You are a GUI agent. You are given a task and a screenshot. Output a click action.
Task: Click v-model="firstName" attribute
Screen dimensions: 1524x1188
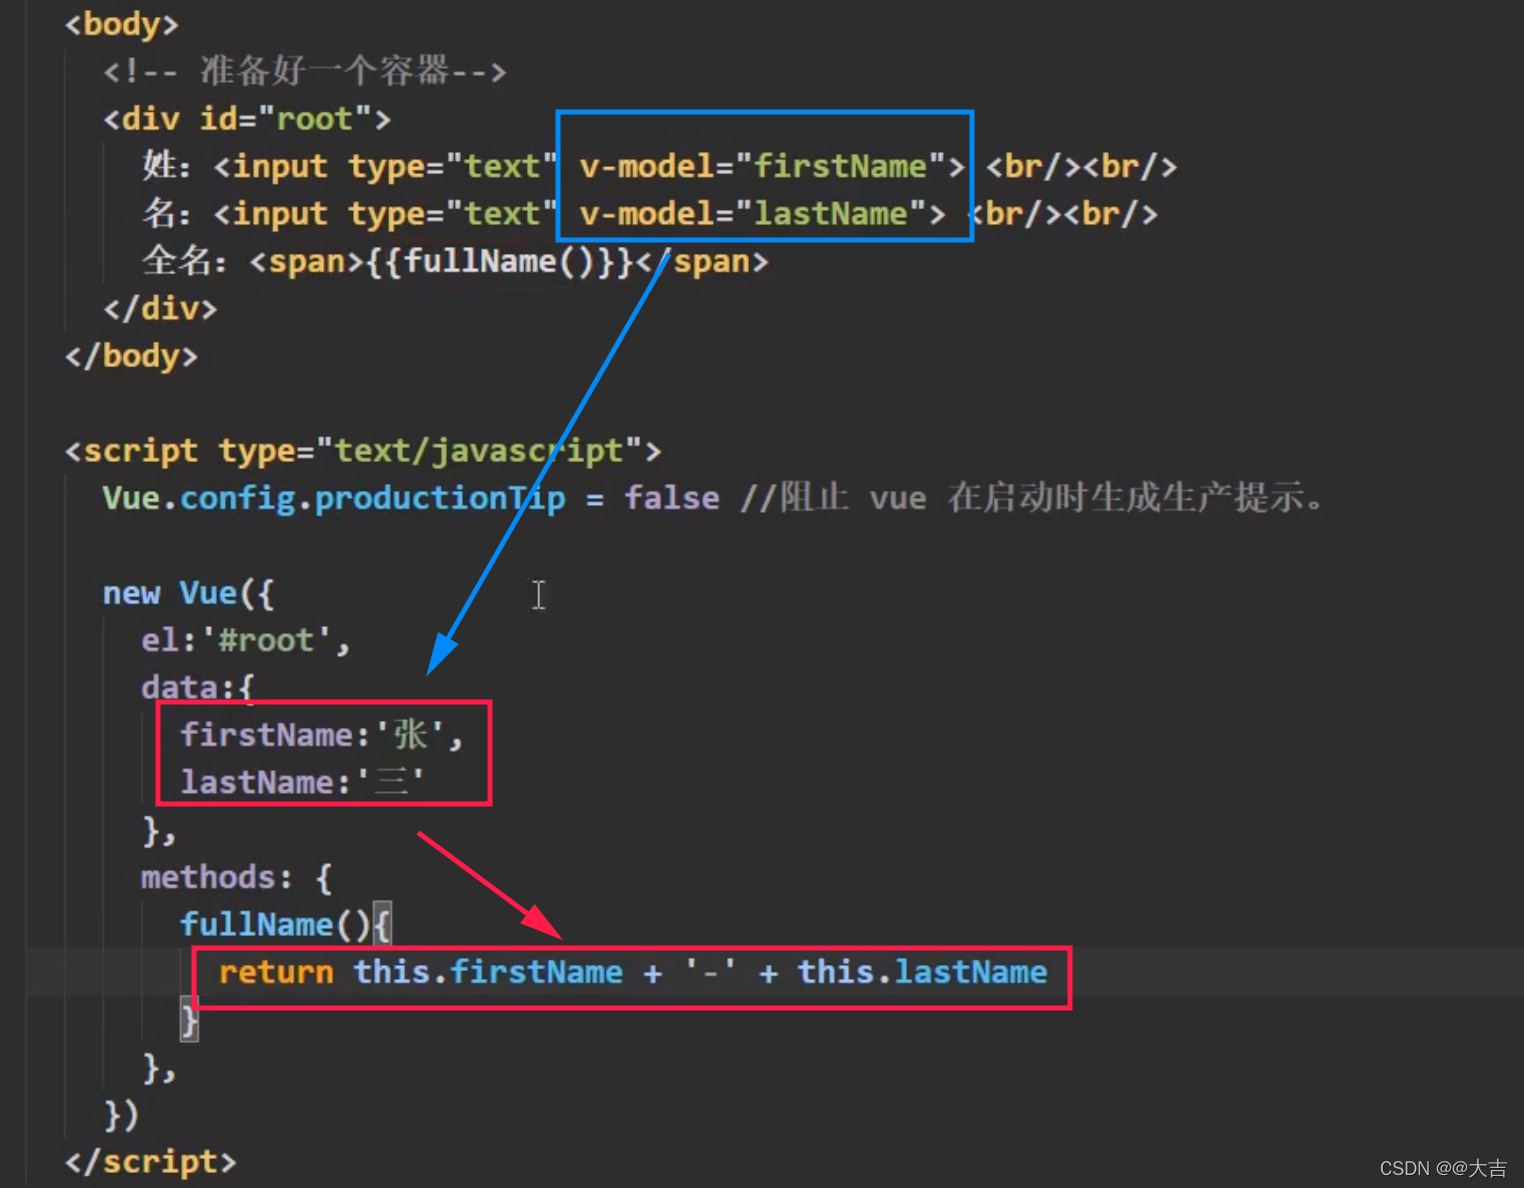(762, 166)
